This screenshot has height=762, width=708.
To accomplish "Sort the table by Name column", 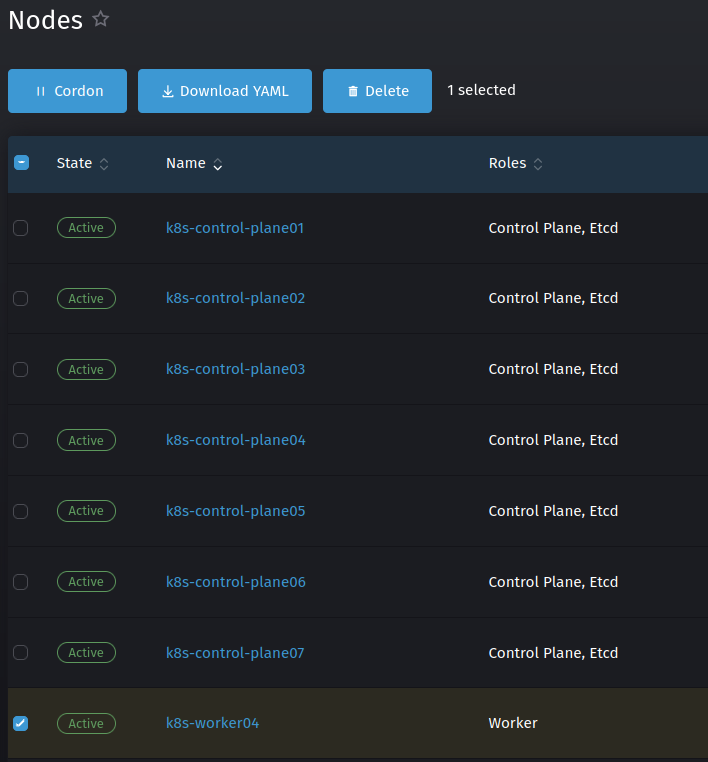I will tap(194, 163).
